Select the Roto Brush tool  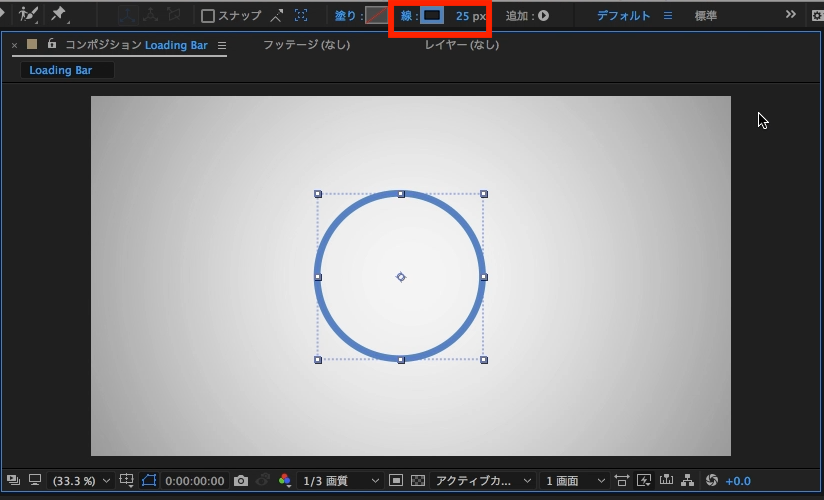tap(27, 15)
